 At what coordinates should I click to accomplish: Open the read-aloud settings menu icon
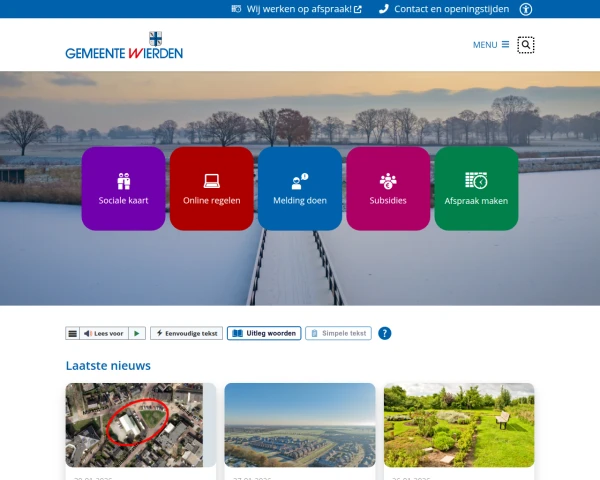point(72,333)
